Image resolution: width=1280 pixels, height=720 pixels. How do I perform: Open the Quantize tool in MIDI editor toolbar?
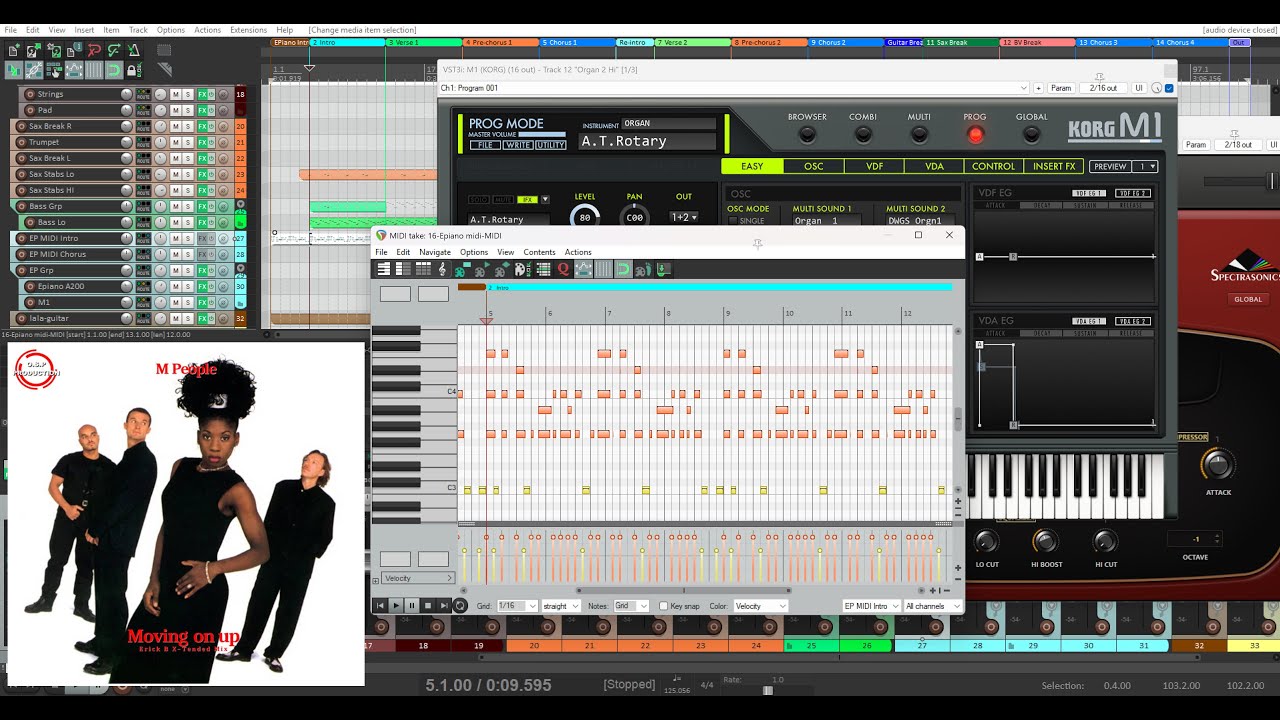pos(563,269)
